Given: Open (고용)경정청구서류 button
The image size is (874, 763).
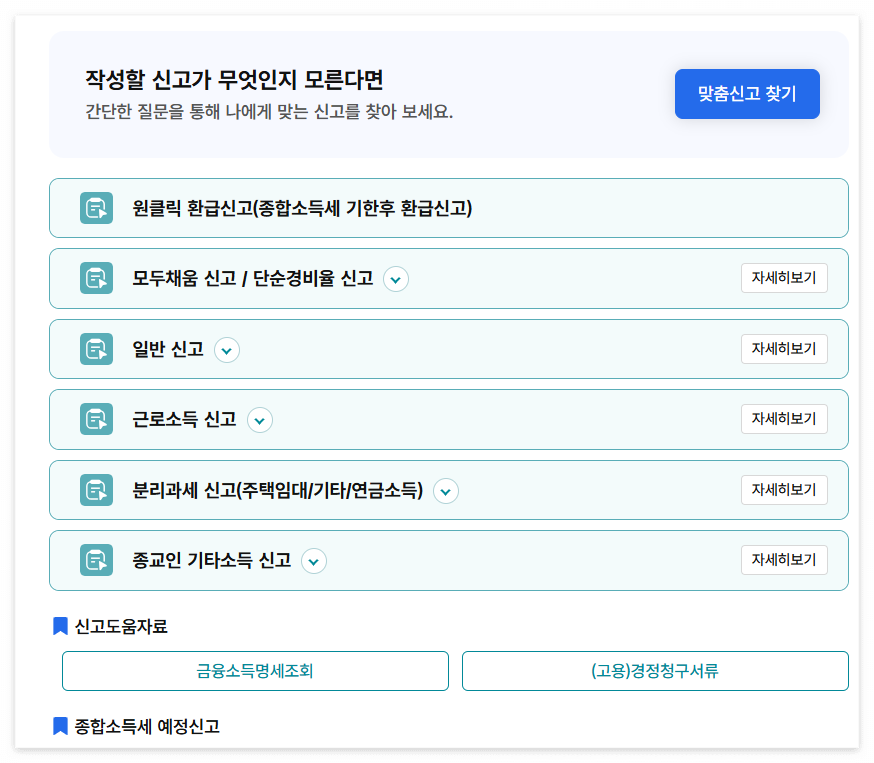Looking at the screenshot, I should pos(655,670).
